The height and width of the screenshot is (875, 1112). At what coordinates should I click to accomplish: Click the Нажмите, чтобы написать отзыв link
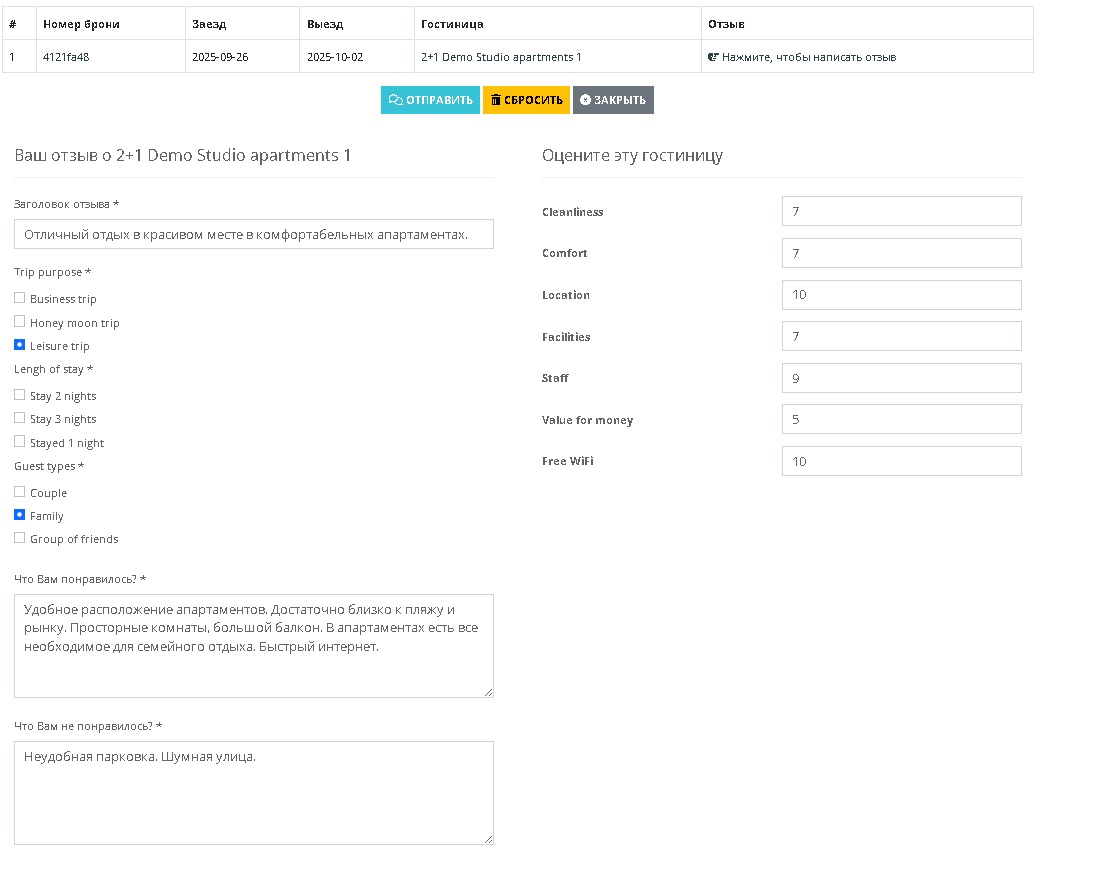[808, 57]
